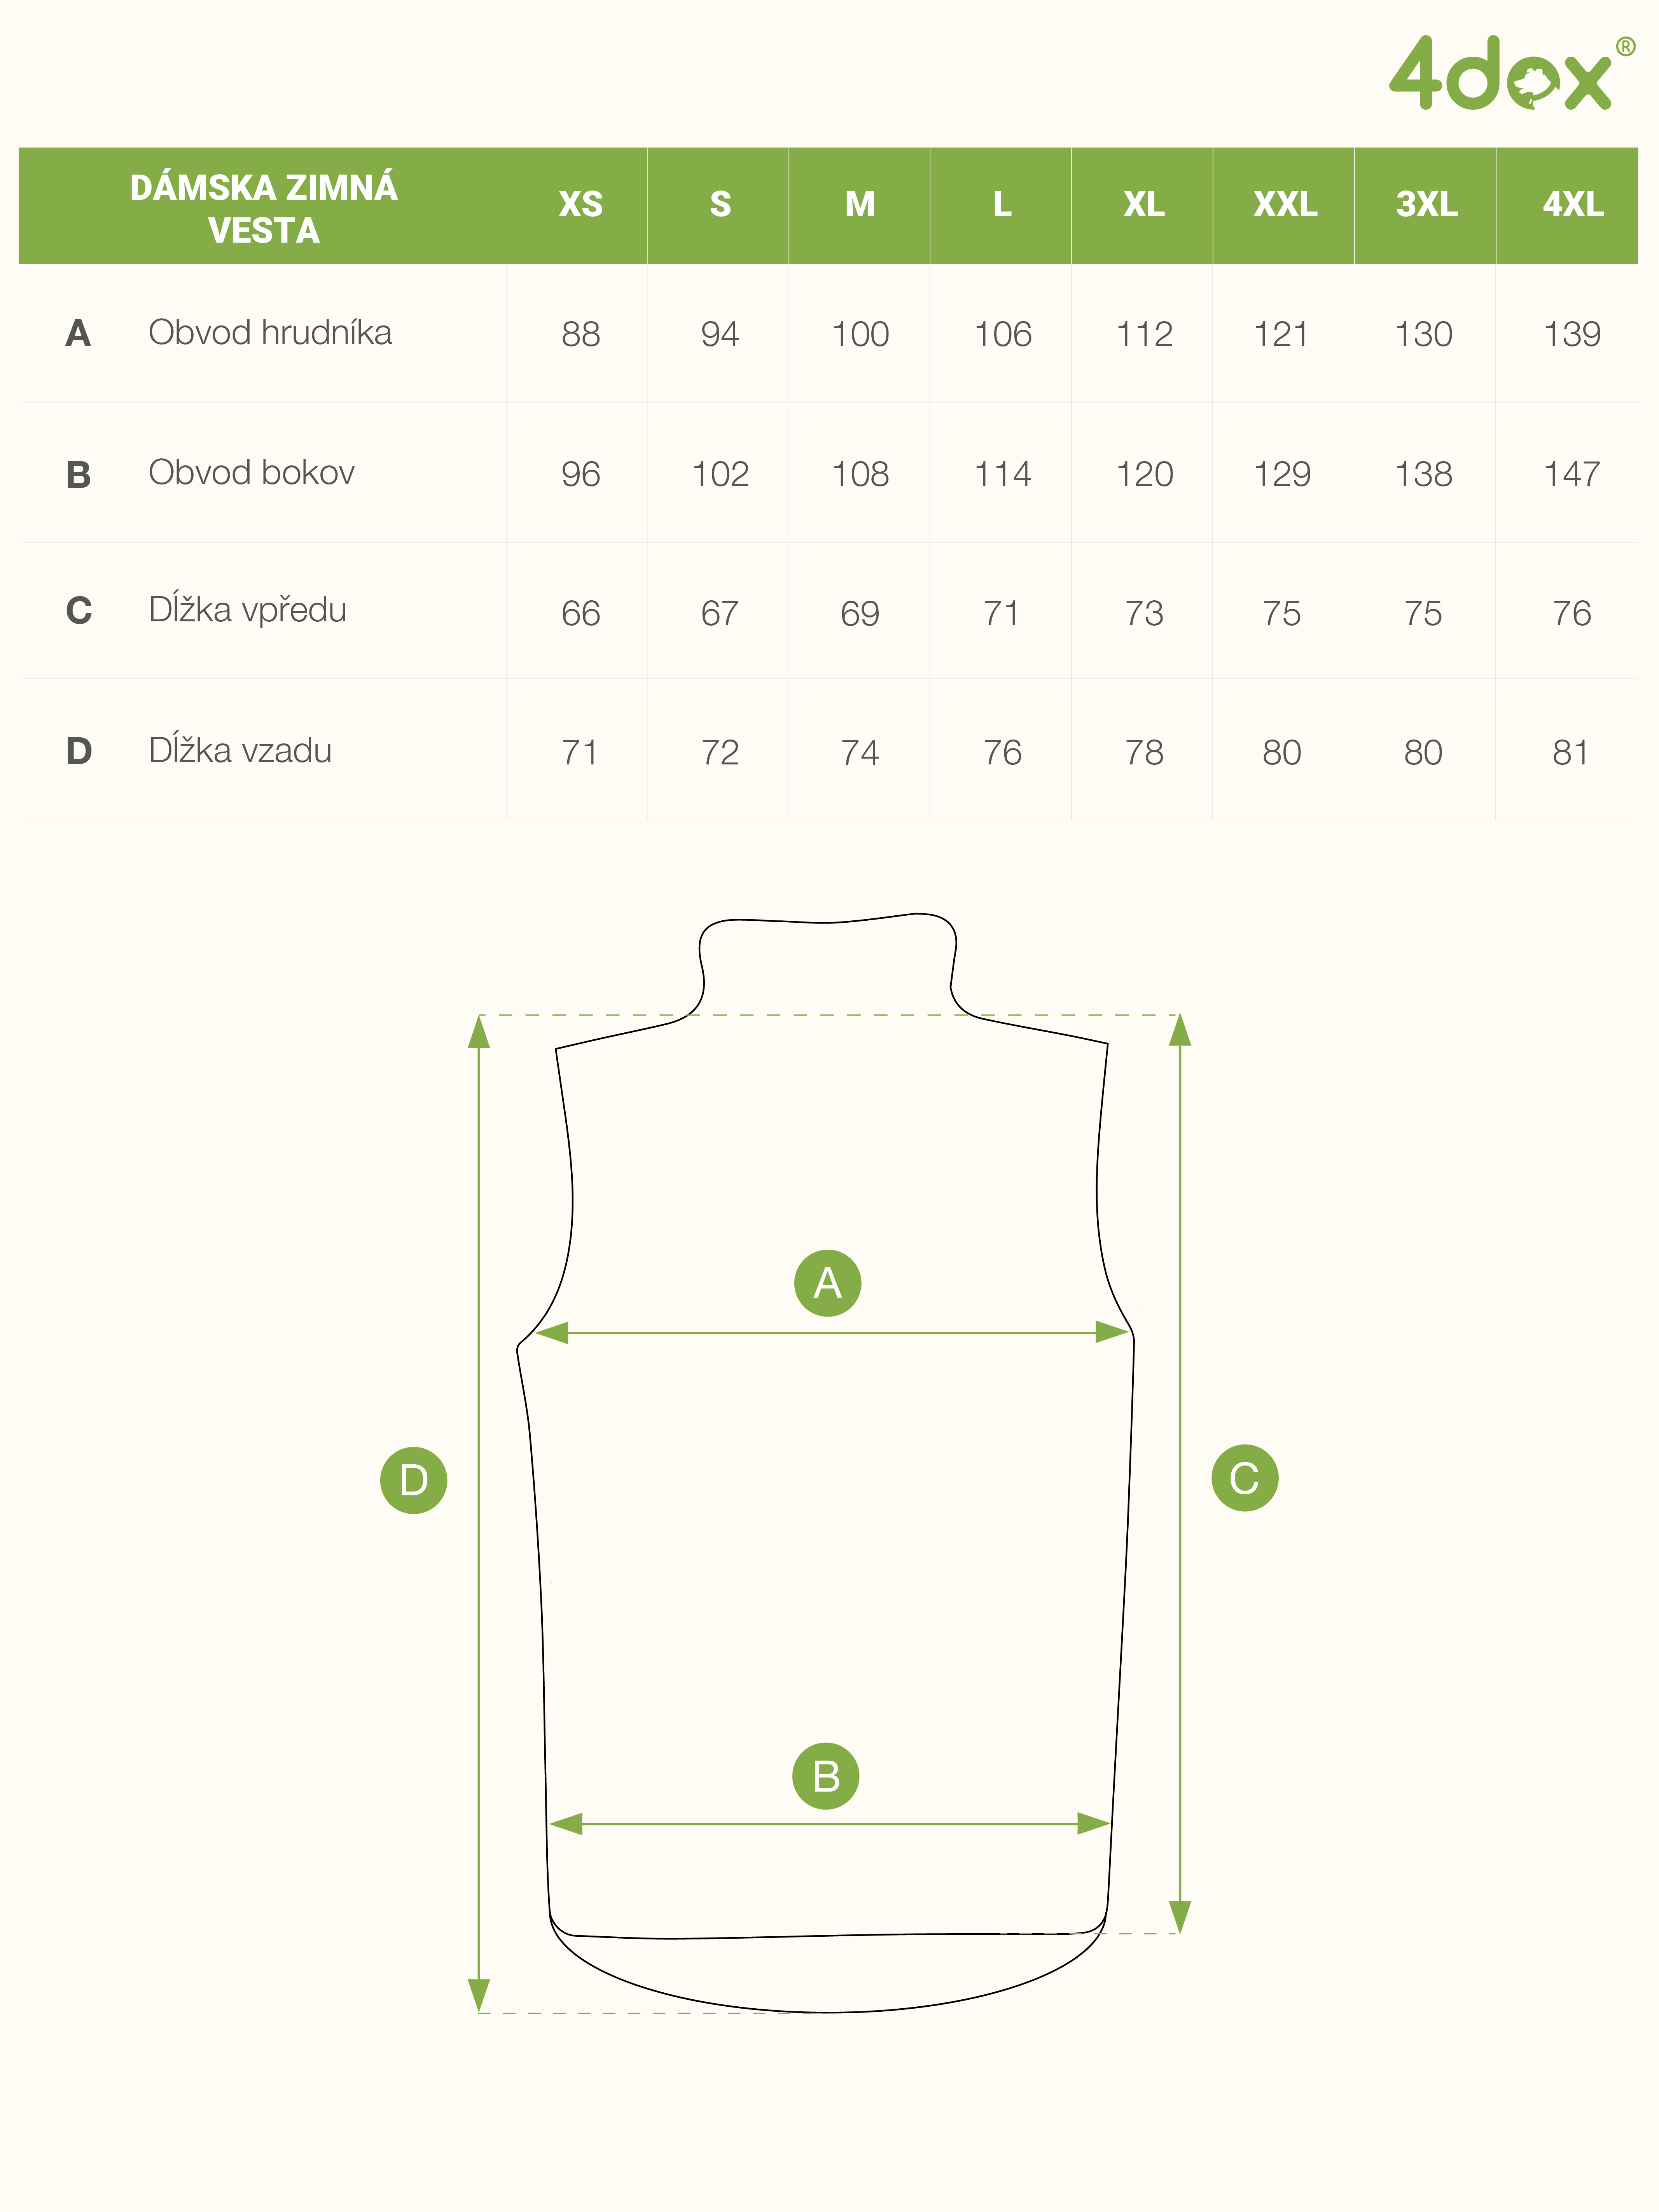Click the Obvod bokov row label
The image size is (1659, 2212).
tap(251, 473)
